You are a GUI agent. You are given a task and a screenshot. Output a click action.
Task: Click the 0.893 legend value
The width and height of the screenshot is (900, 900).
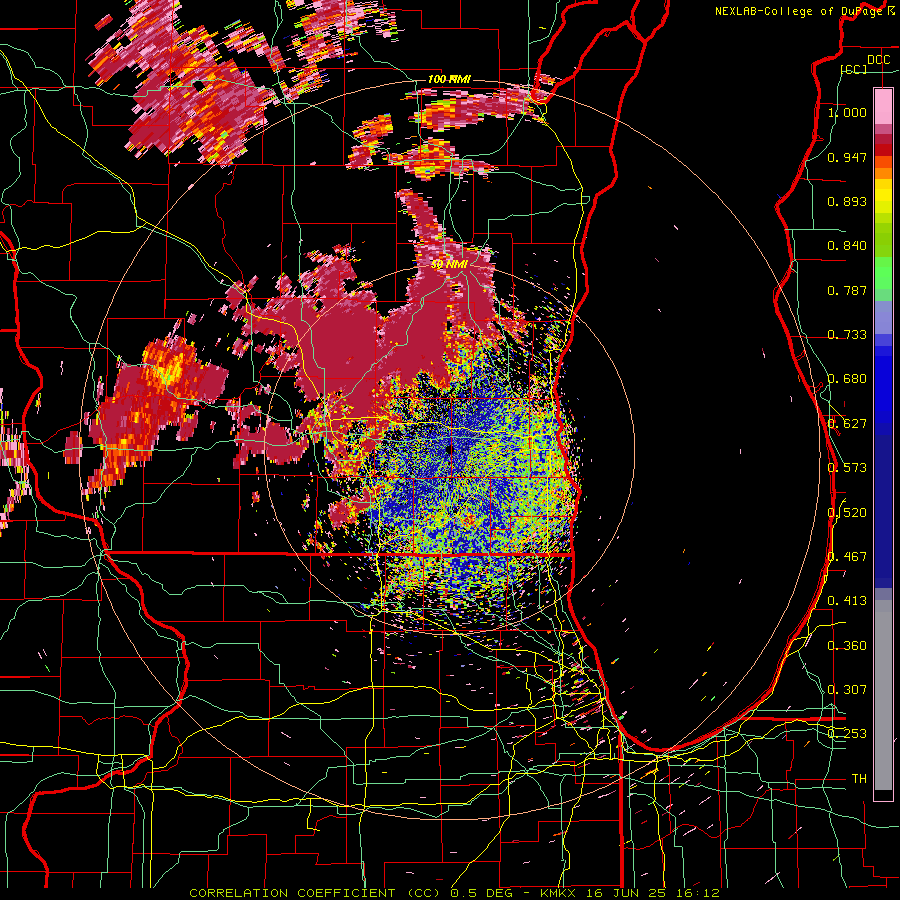pyautogui.click(x=847, y=201)
